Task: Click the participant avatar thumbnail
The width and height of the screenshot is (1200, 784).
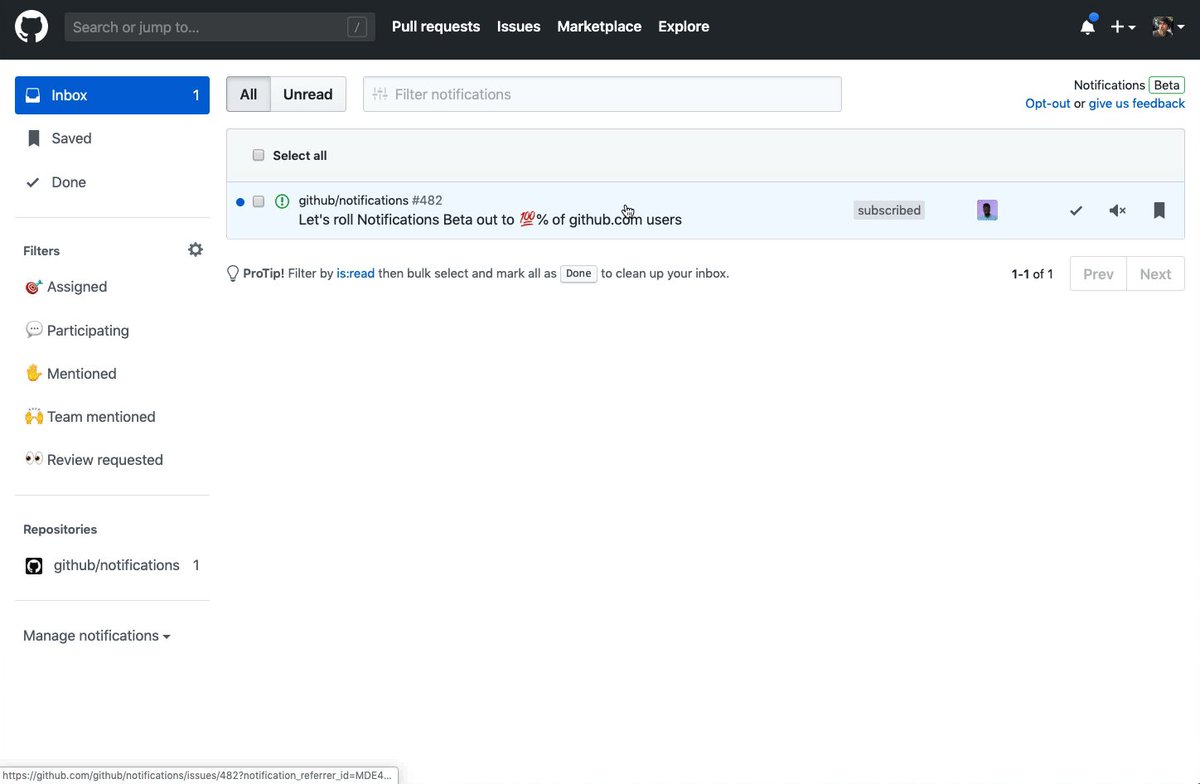Action: click(x=987, y=210)
